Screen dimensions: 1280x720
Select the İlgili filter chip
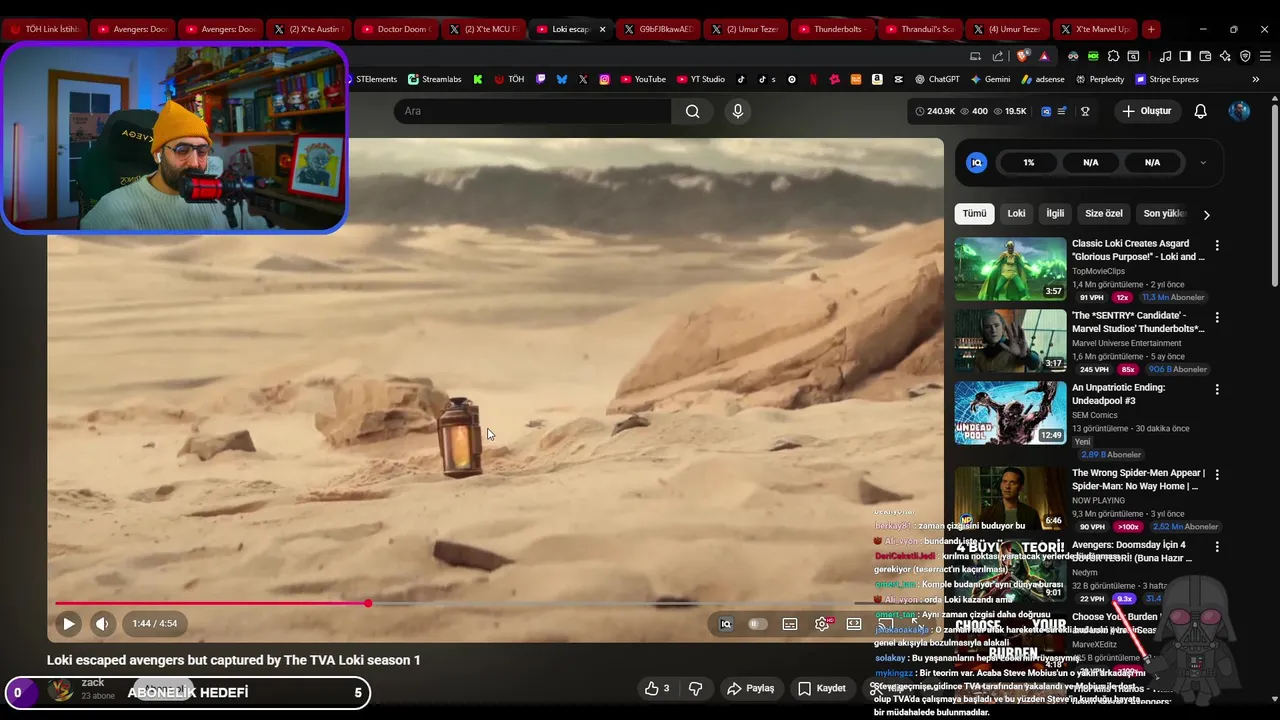[1055, 213]
